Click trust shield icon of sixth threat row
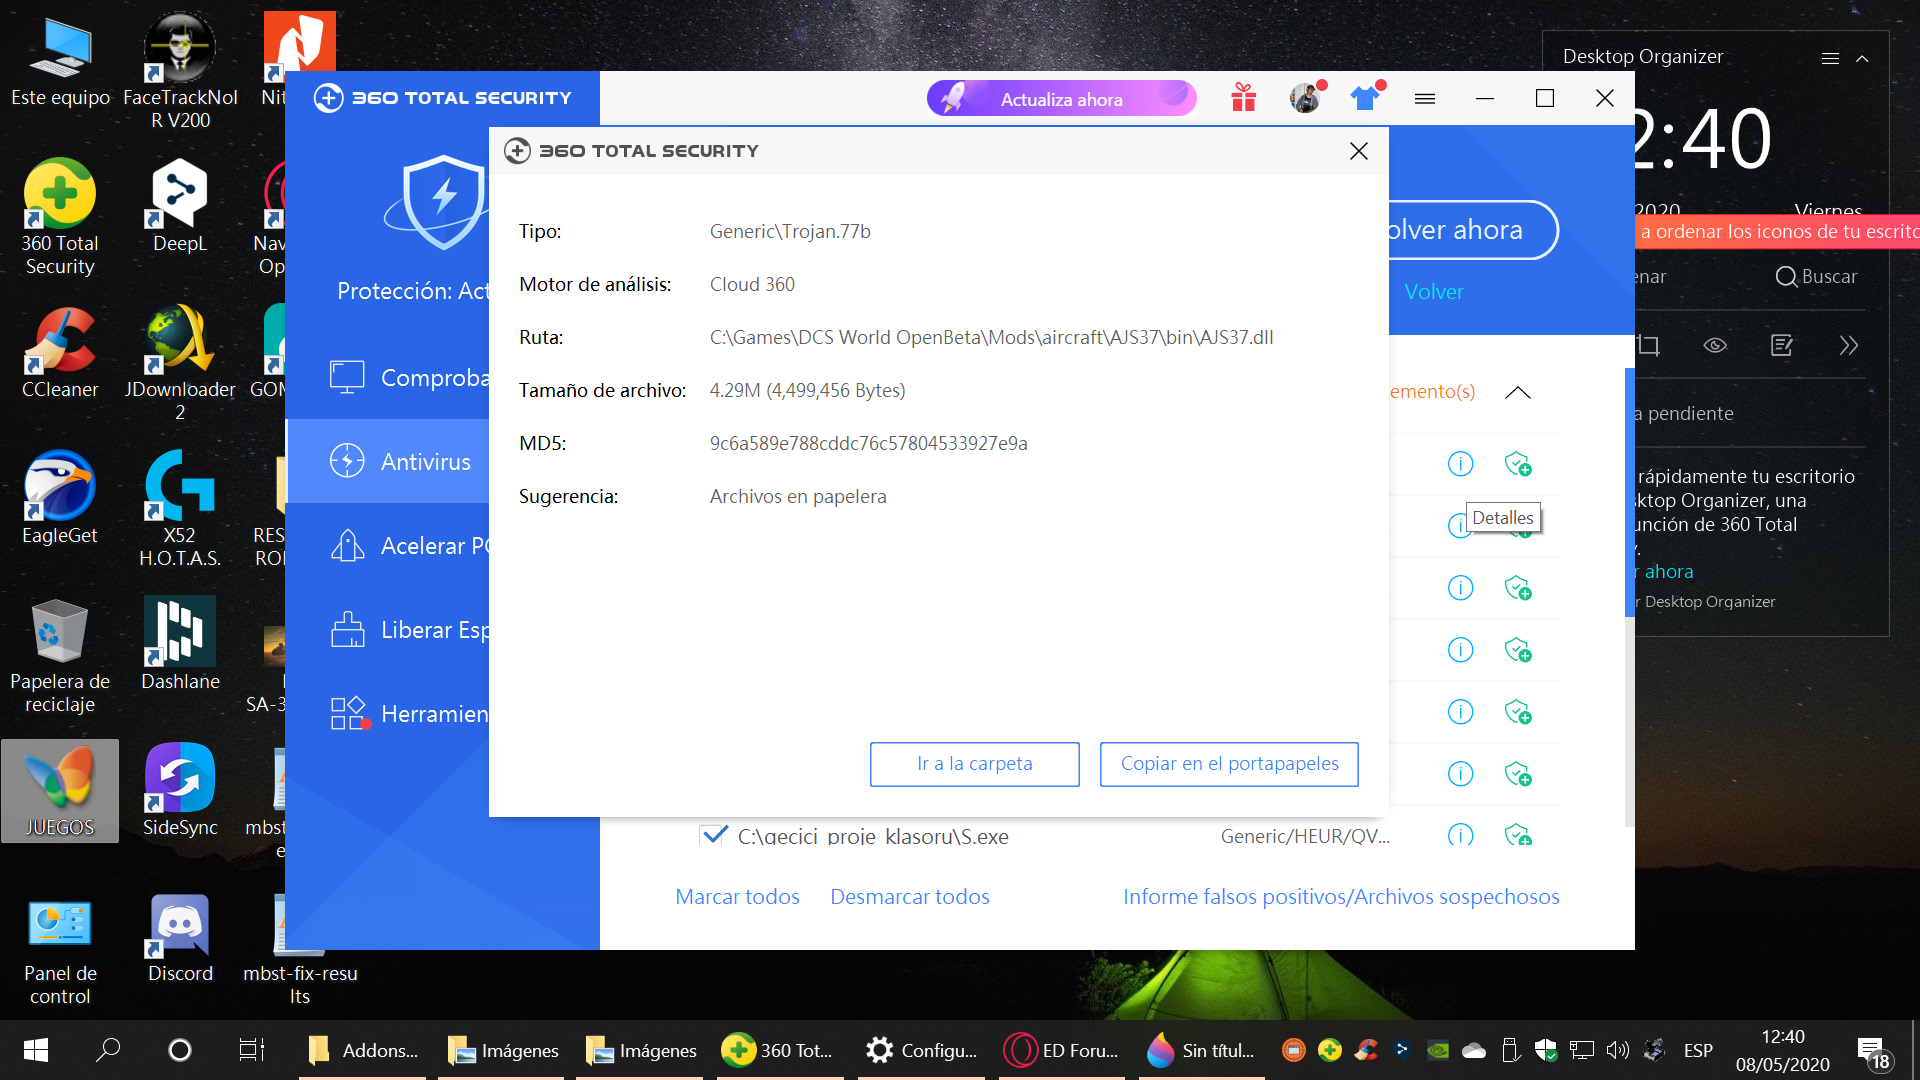1920x1080 pixels. pos(1518,774)
